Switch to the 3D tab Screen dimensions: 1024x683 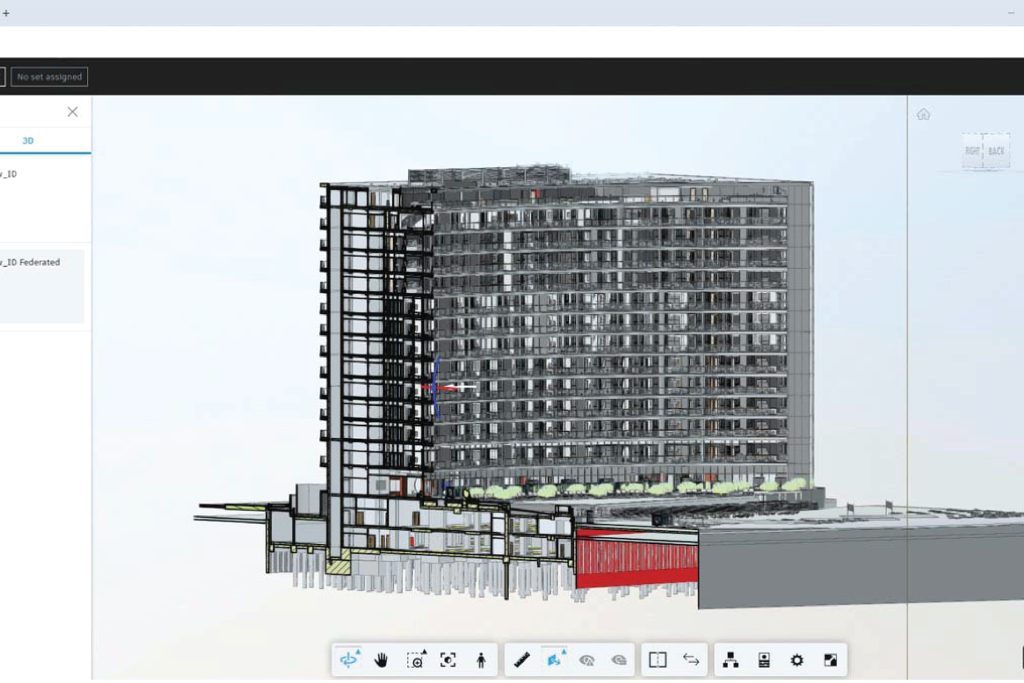click(28, 141)
